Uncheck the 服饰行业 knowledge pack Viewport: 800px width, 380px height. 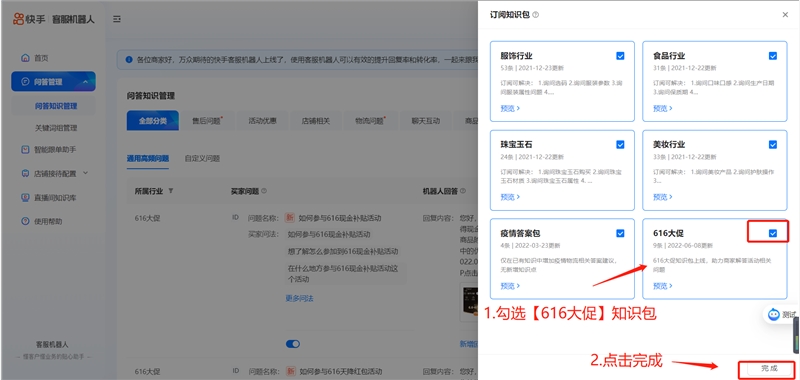click(x=620, y=56)
